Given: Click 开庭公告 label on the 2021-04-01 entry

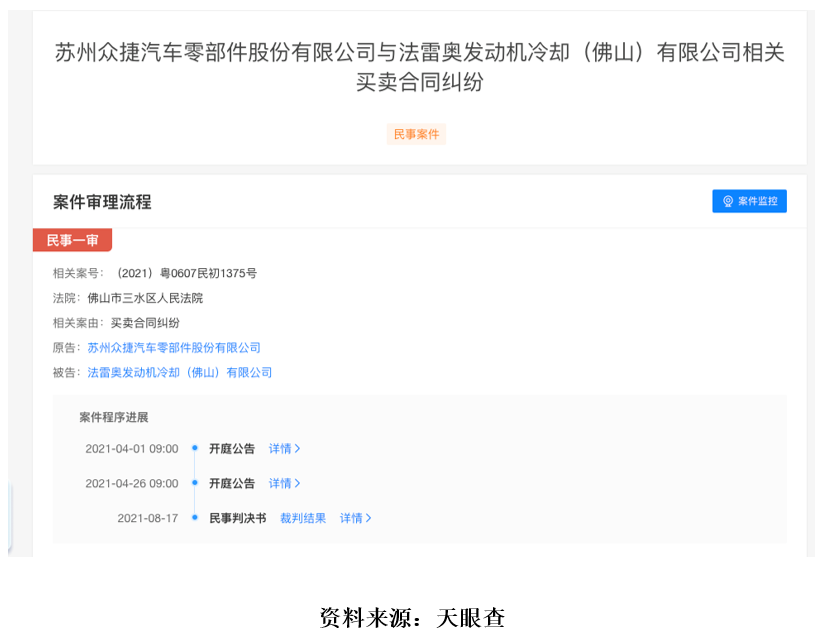Looking at the screenshot, I should pos(232,449).
